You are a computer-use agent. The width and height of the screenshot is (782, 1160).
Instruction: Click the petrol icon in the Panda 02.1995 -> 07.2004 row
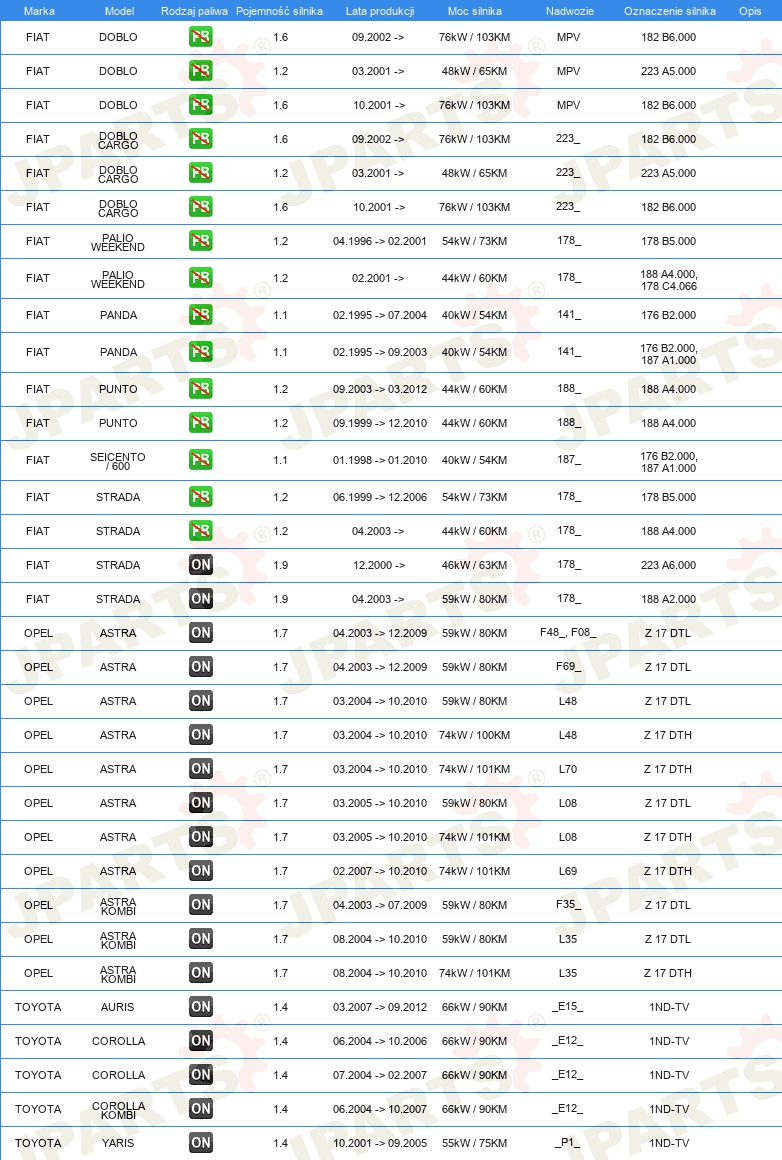click(x=200, y=315)
